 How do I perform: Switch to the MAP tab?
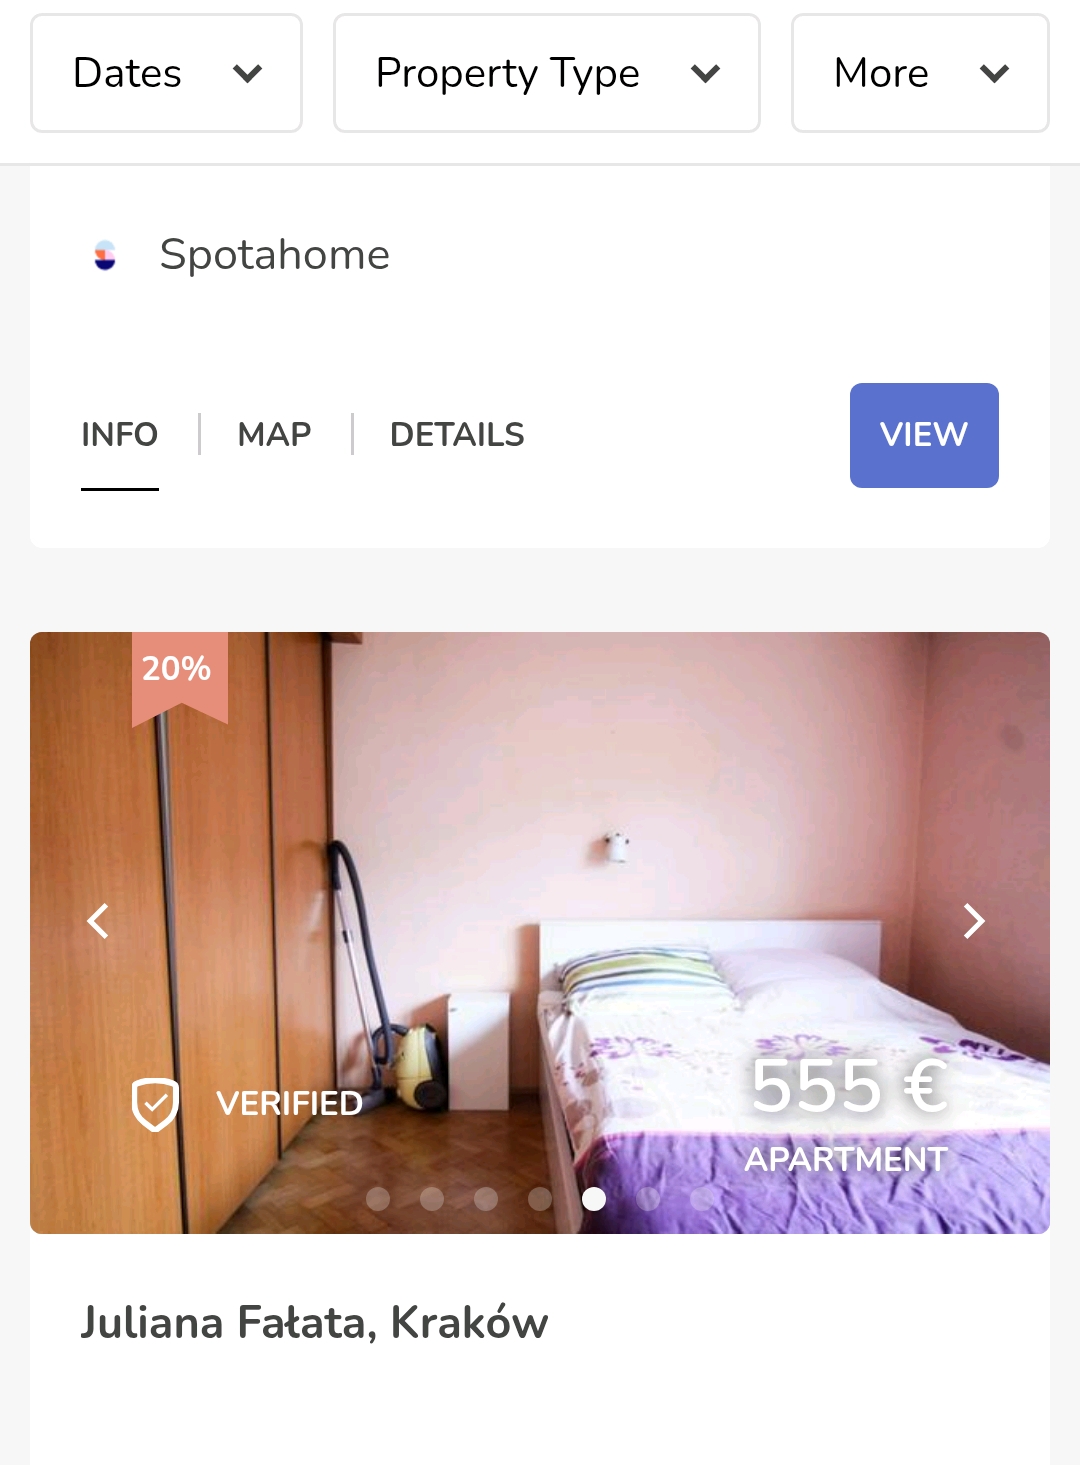274,435
